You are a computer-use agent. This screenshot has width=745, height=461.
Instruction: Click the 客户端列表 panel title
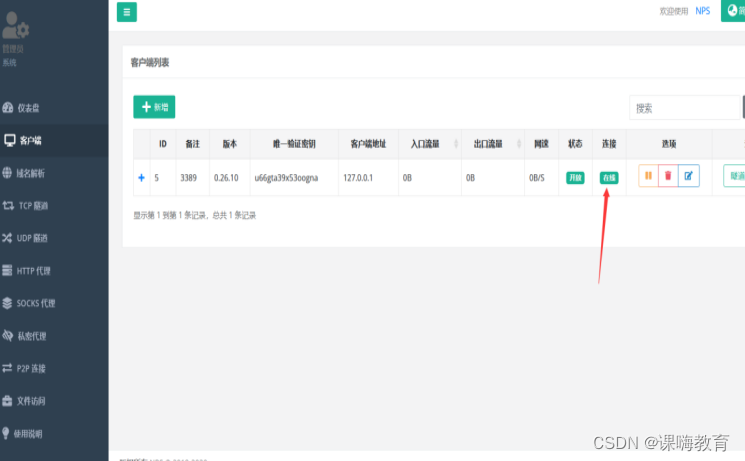[150, 62]
